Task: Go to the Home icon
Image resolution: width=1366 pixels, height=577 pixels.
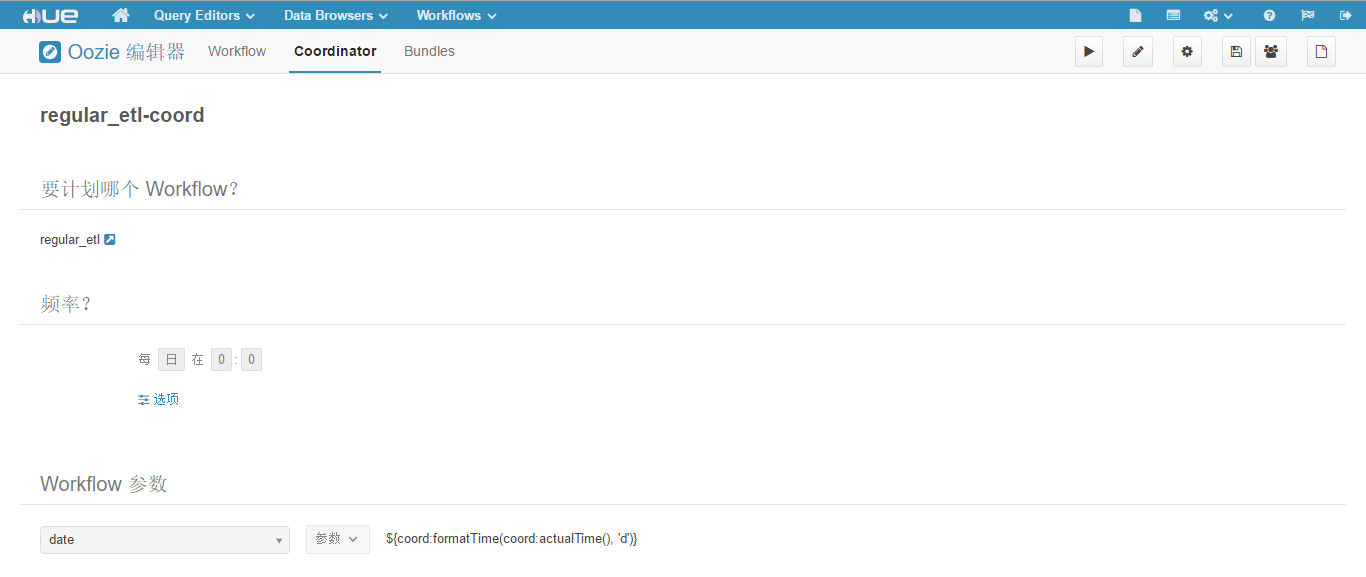Action: (x=121, y=15)
